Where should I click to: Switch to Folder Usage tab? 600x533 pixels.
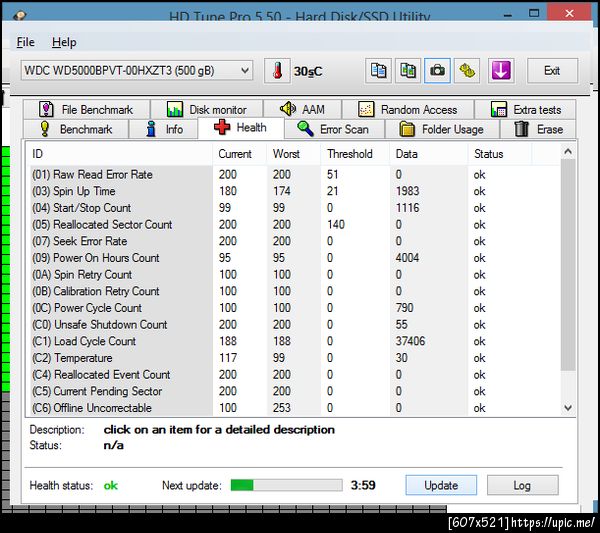(x=442, y=129)
